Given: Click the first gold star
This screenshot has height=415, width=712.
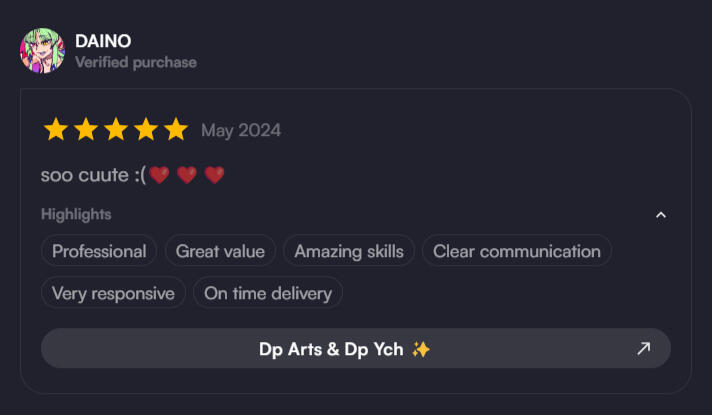Looking at the screenshot, I should point(55,130).
